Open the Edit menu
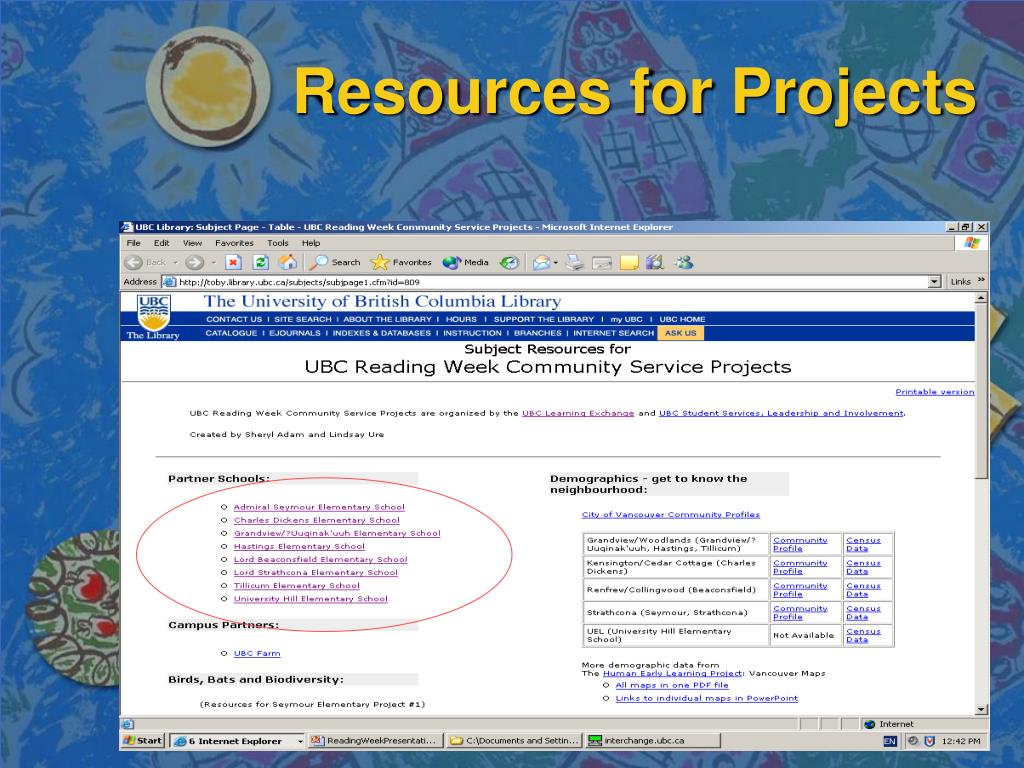This screenshot has height=768, width=1024. click(161, 243)
